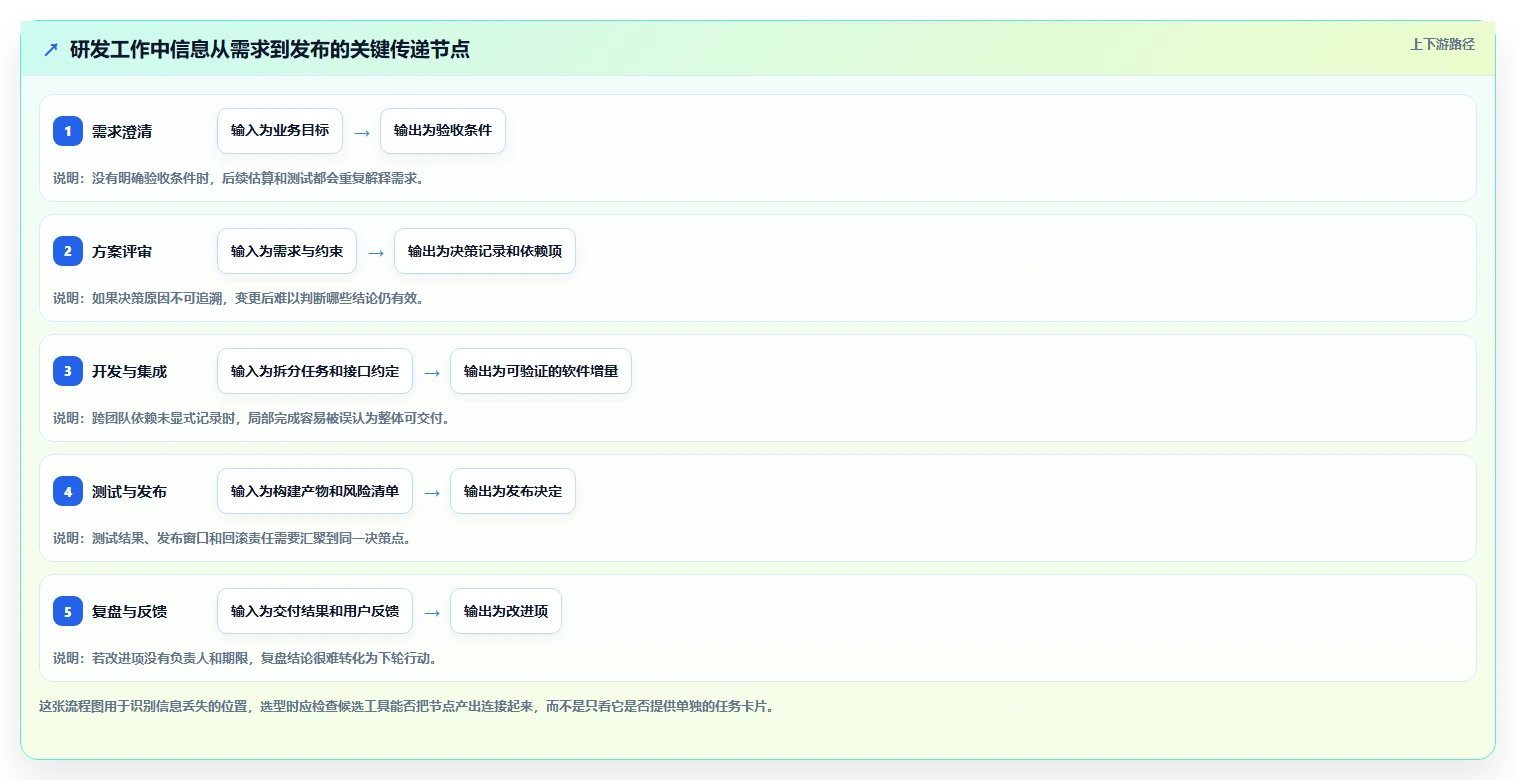Select the 需求澄清 step name

click(122, 131)
